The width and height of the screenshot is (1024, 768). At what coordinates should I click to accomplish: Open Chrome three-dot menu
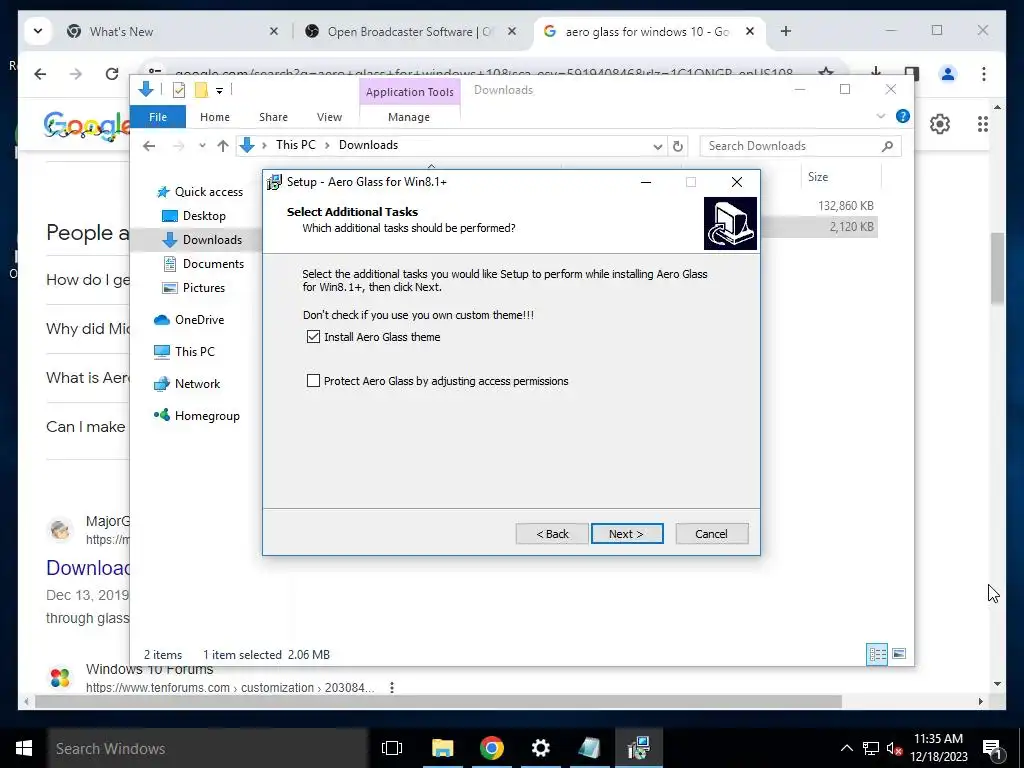pos(984,74)
